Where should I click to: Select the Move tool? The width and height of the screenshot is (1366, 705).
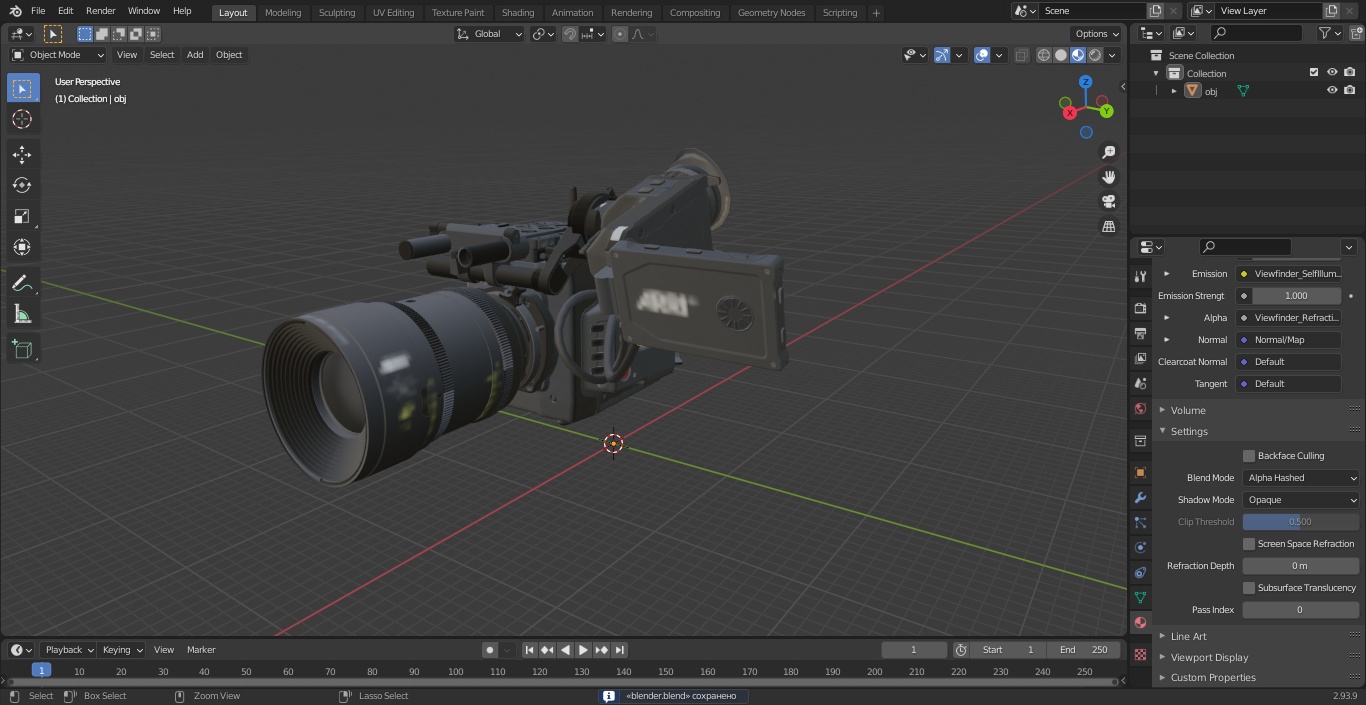tap(22, 154)
